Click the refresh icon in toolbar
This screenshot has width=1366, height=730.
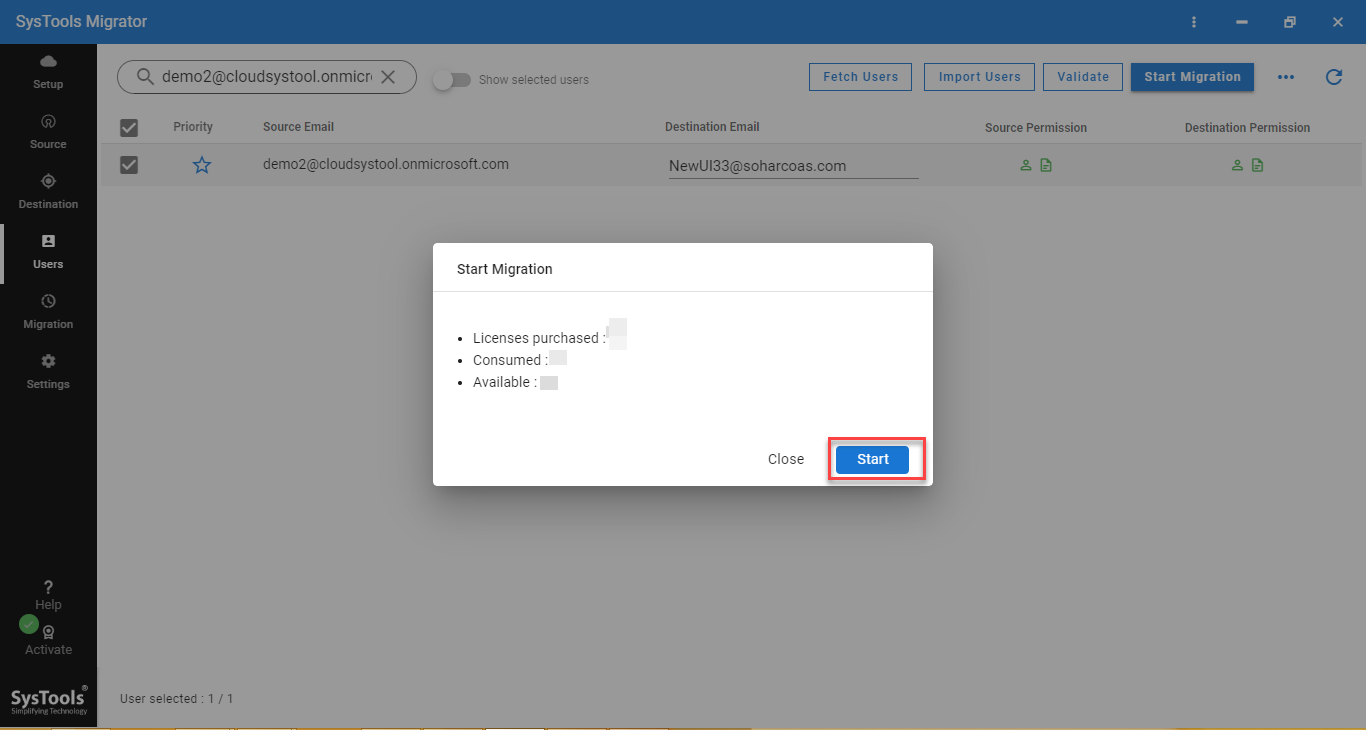pyautogui.click(x=1333, y=77)
